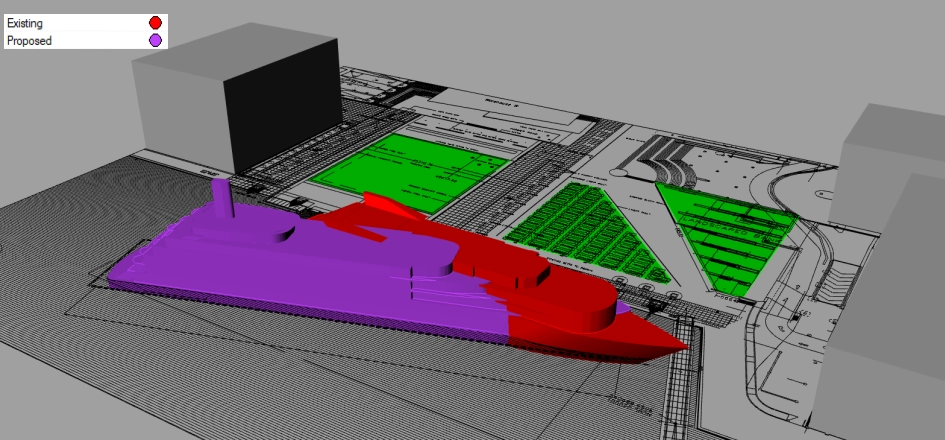Screen dimensions: 945x440
Task: Select the 'Existing' legend label
Action: pyautogui.click(x=25, y=24)
